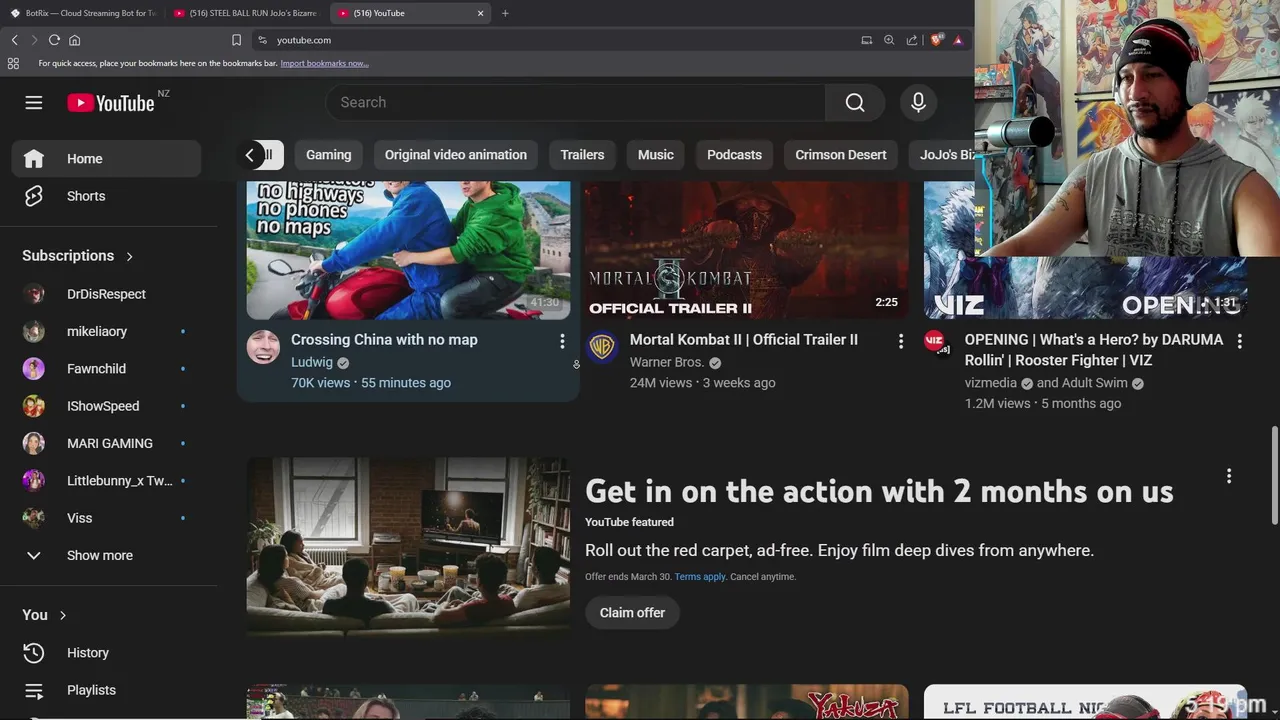Open the Crossing China with no map title

[384, 340]
